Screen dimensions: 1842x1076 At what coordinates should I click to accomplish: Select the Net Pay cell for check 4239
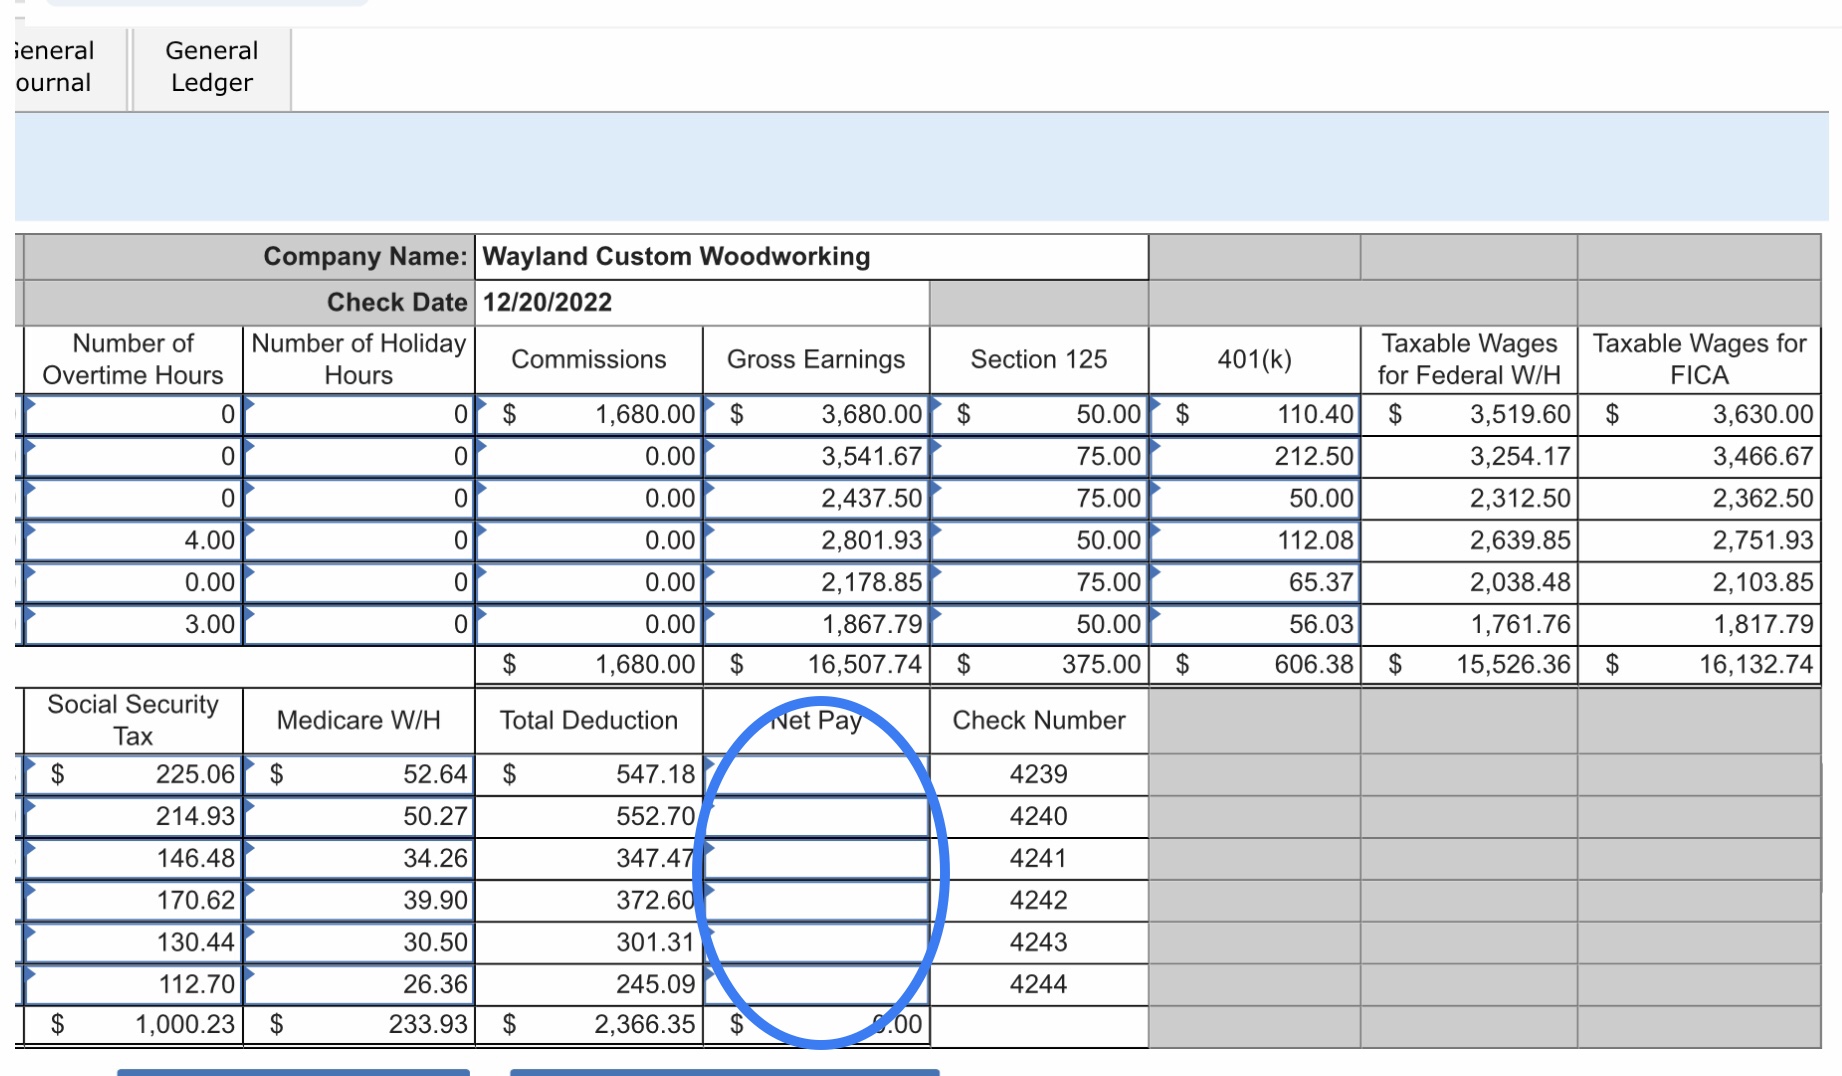(817, 774)
